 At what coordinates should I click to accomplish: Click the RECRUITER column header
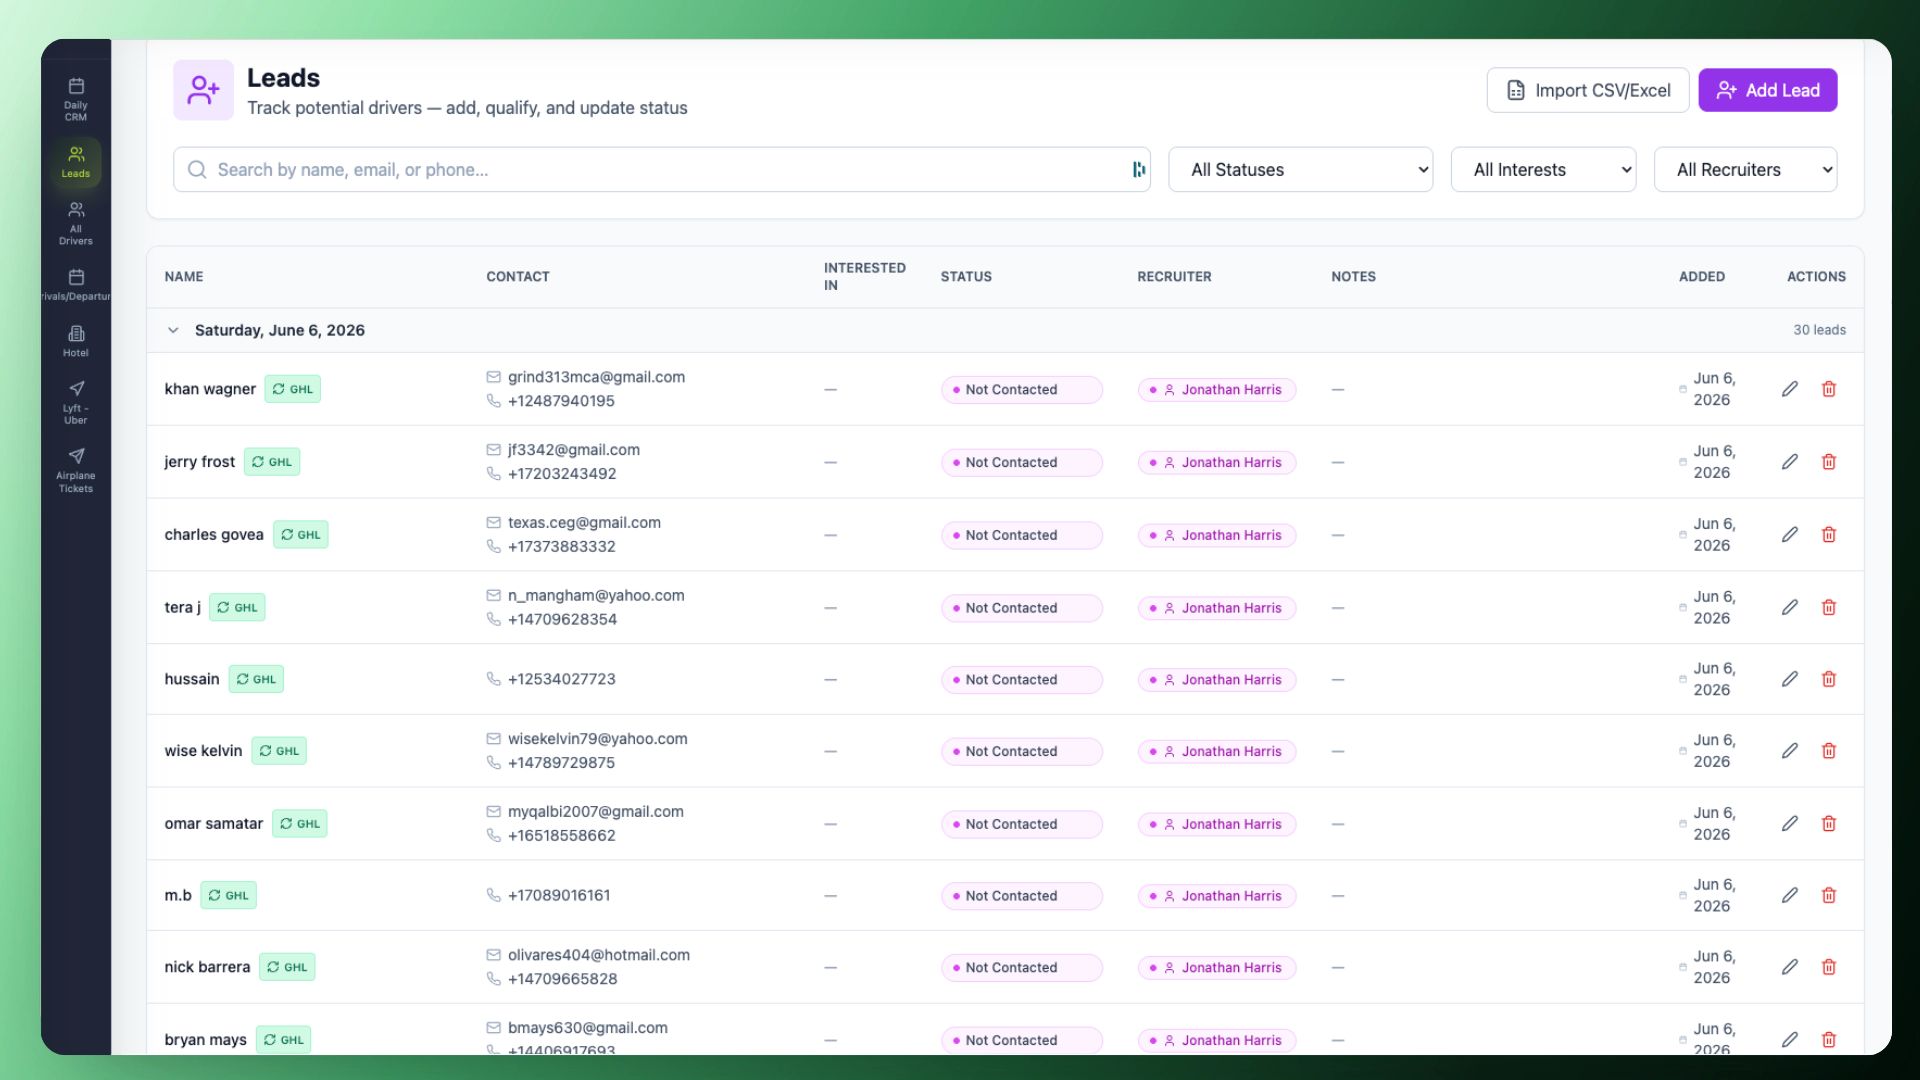(1174, 276)
